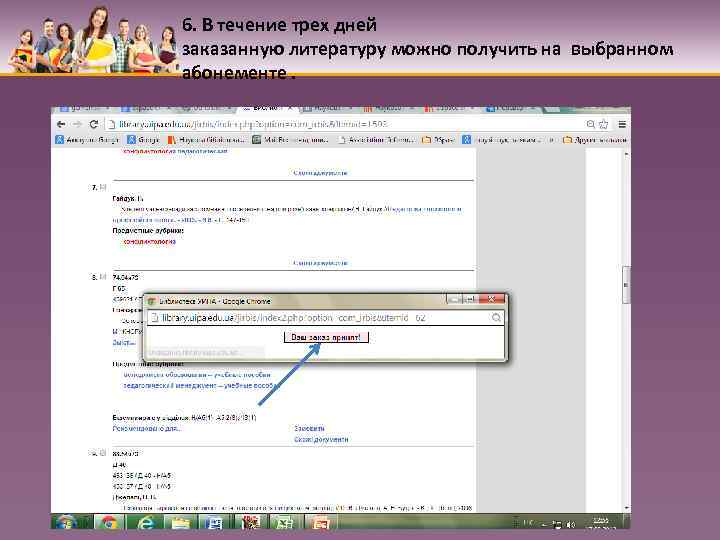
Task: Switch to the last browser tab
Action: (510, 109)
